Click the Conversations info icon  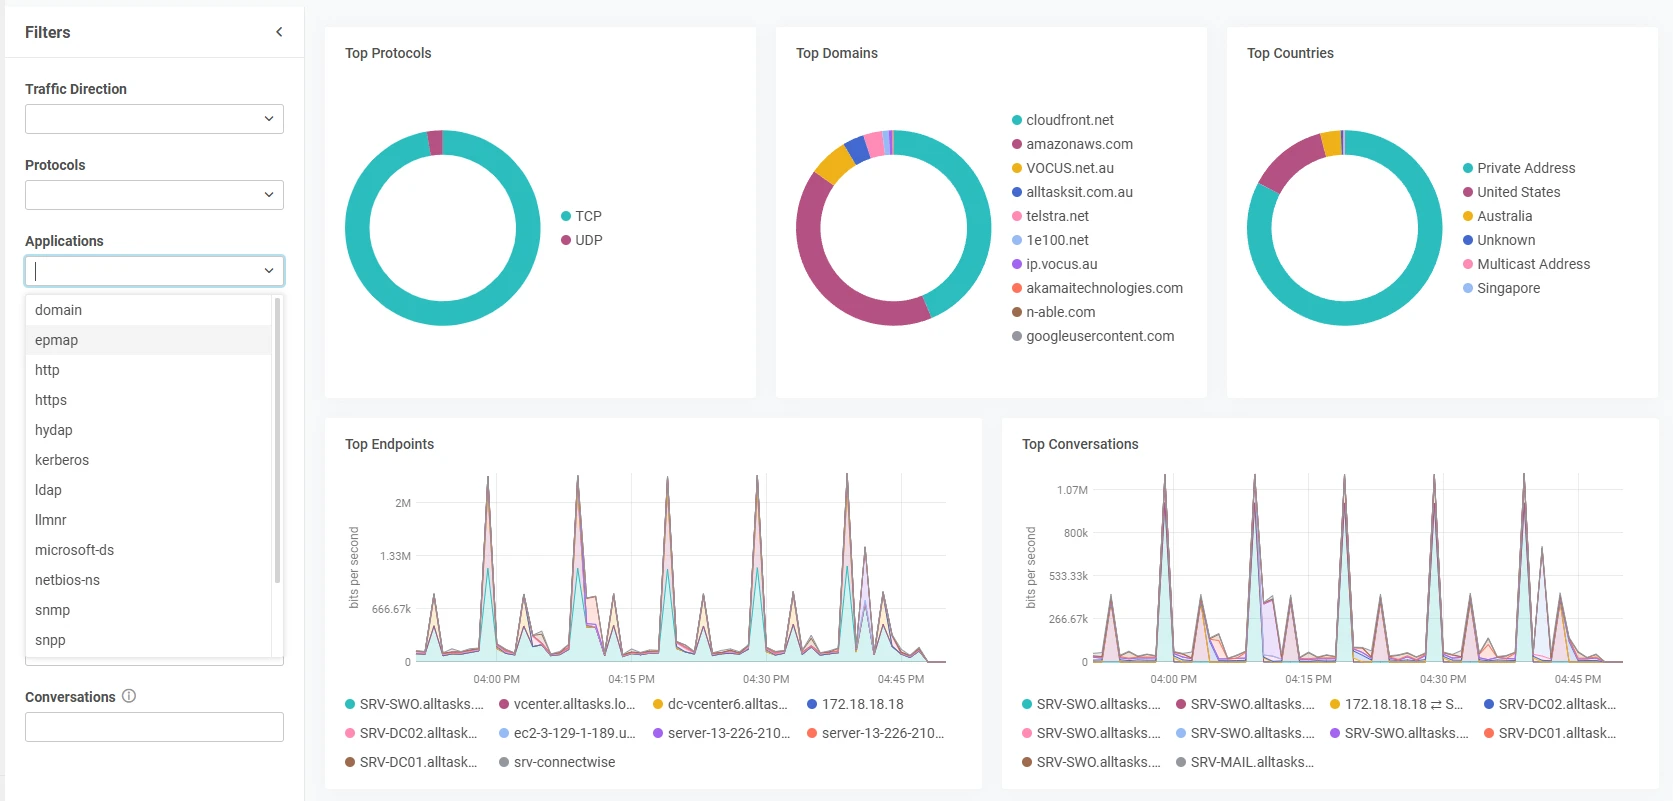tap(129, 696)
